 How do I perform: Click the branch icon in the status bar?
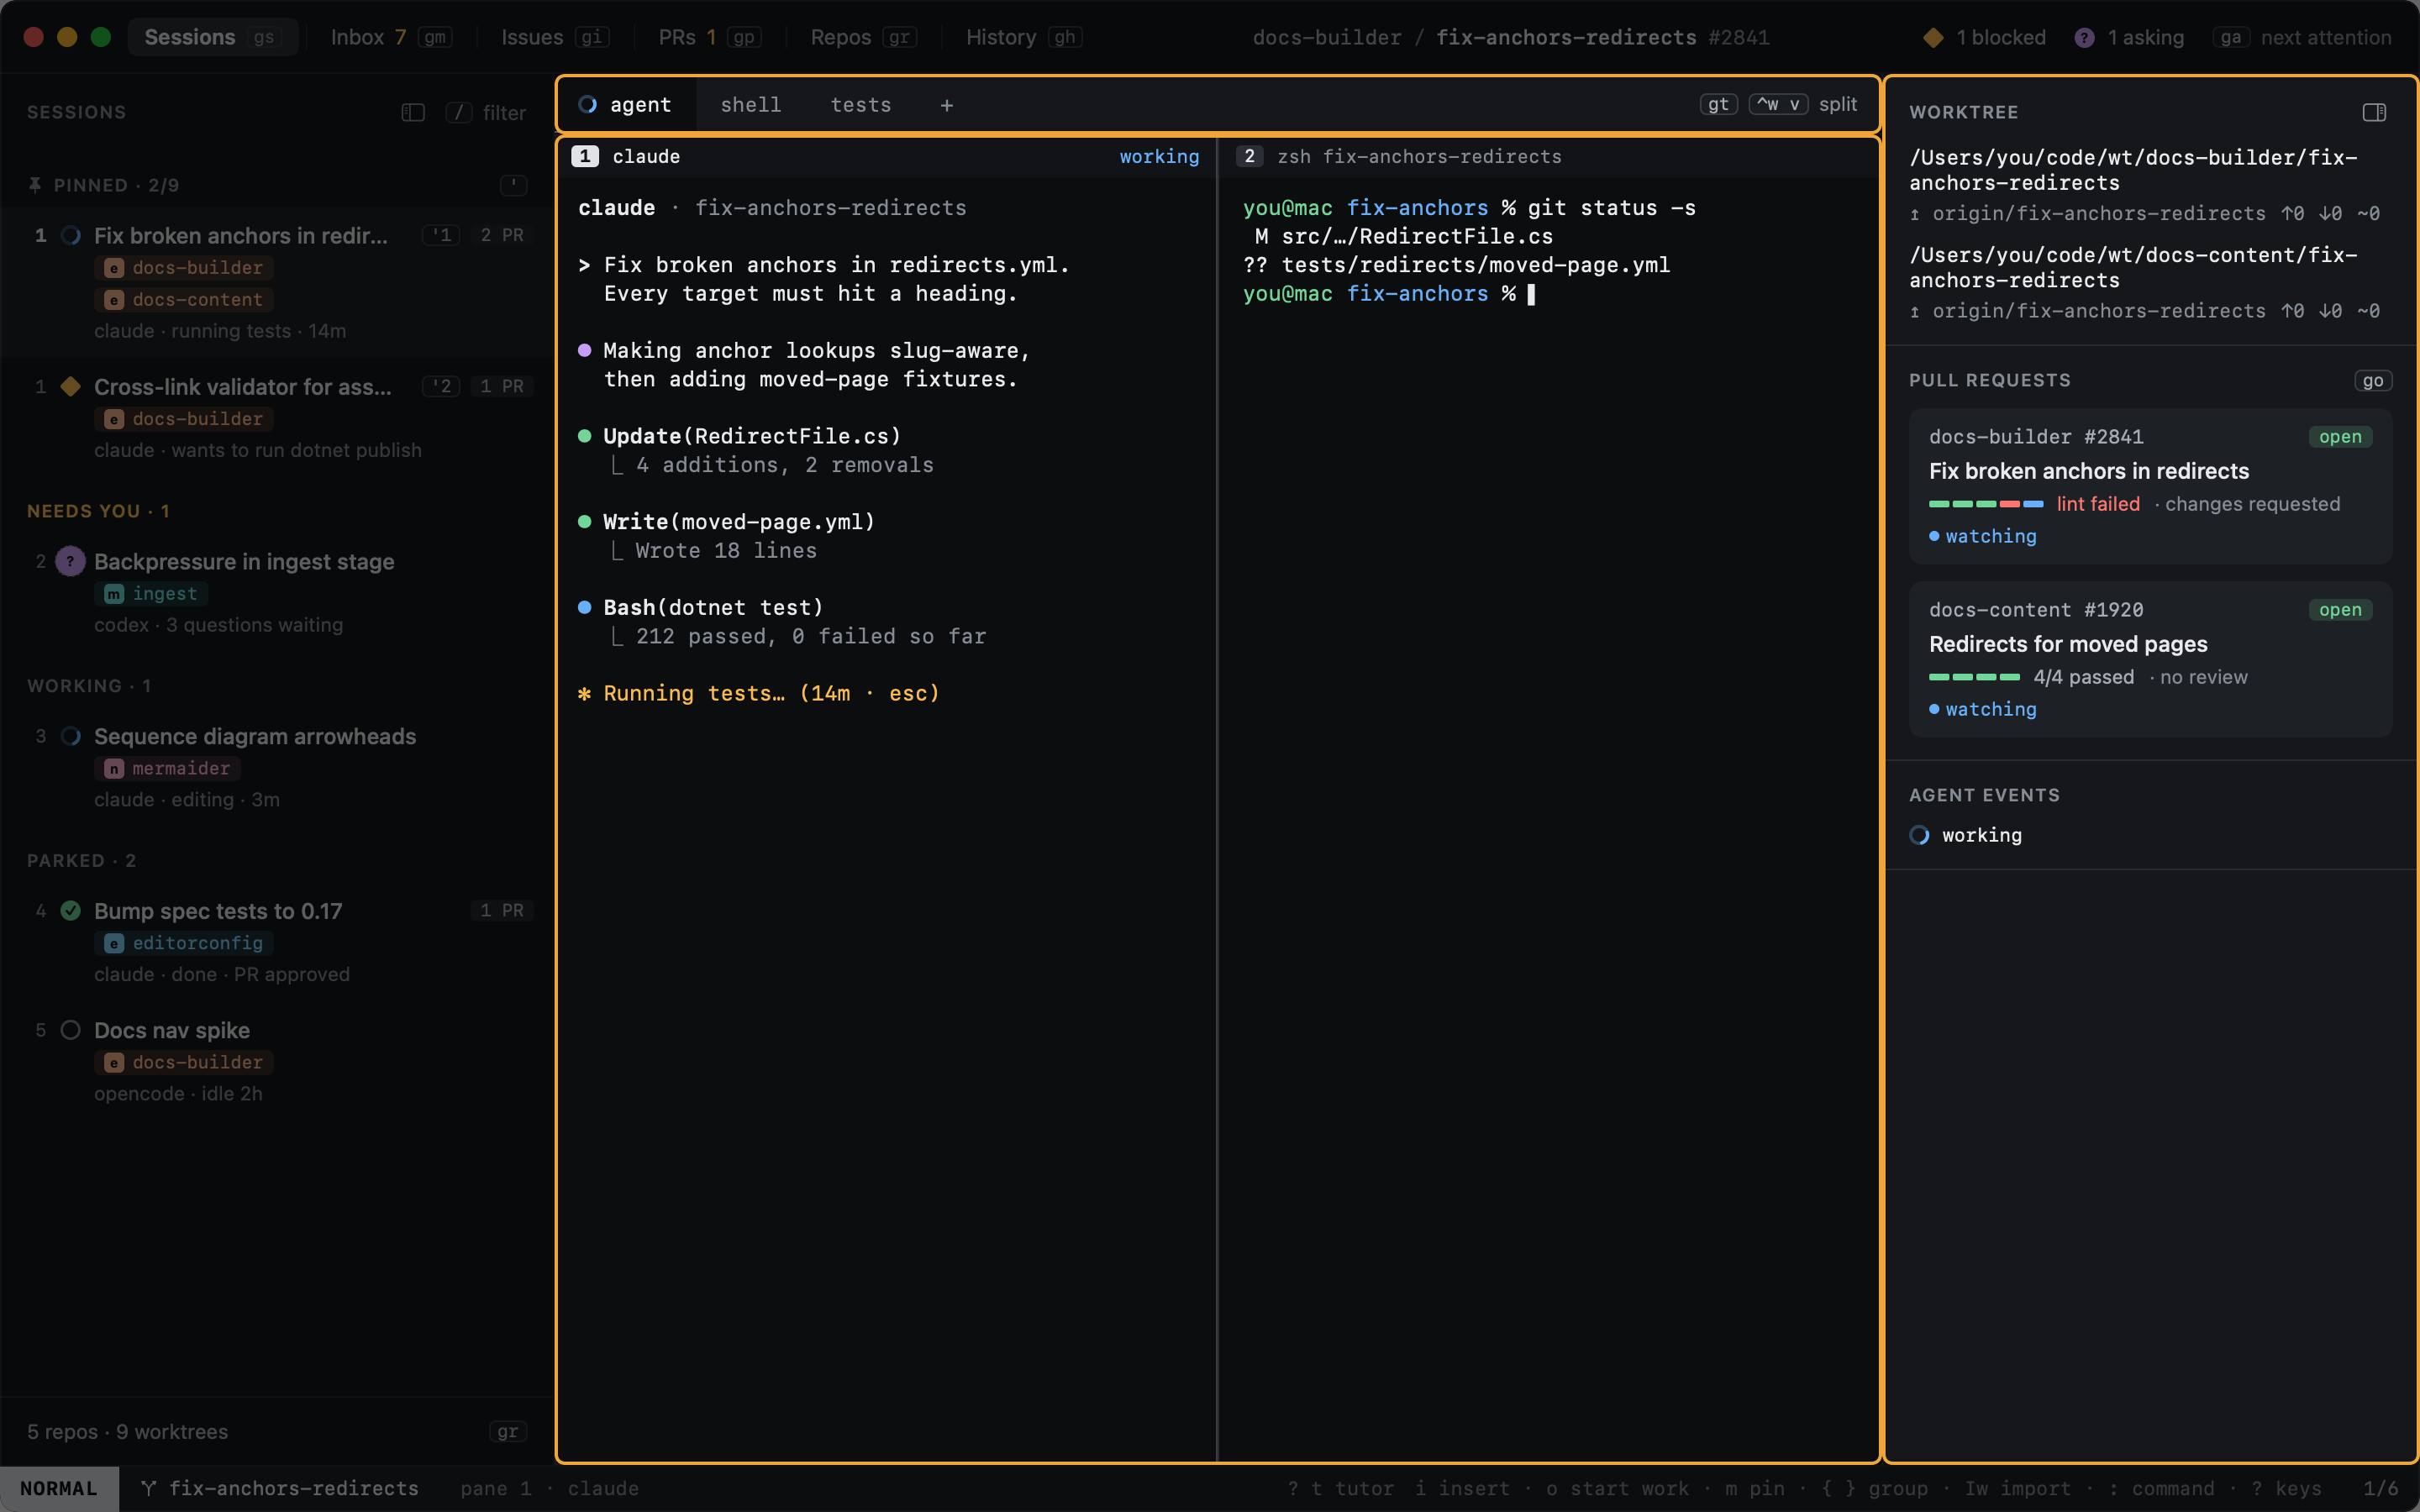(148, 1488)
